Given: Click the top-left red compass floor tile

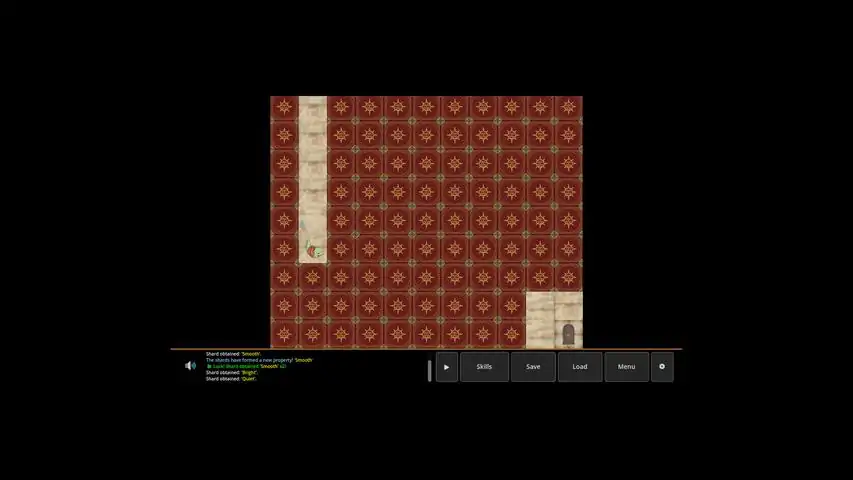Looking at the screenshot, I should pyautogui.click(x=284, y=108).
